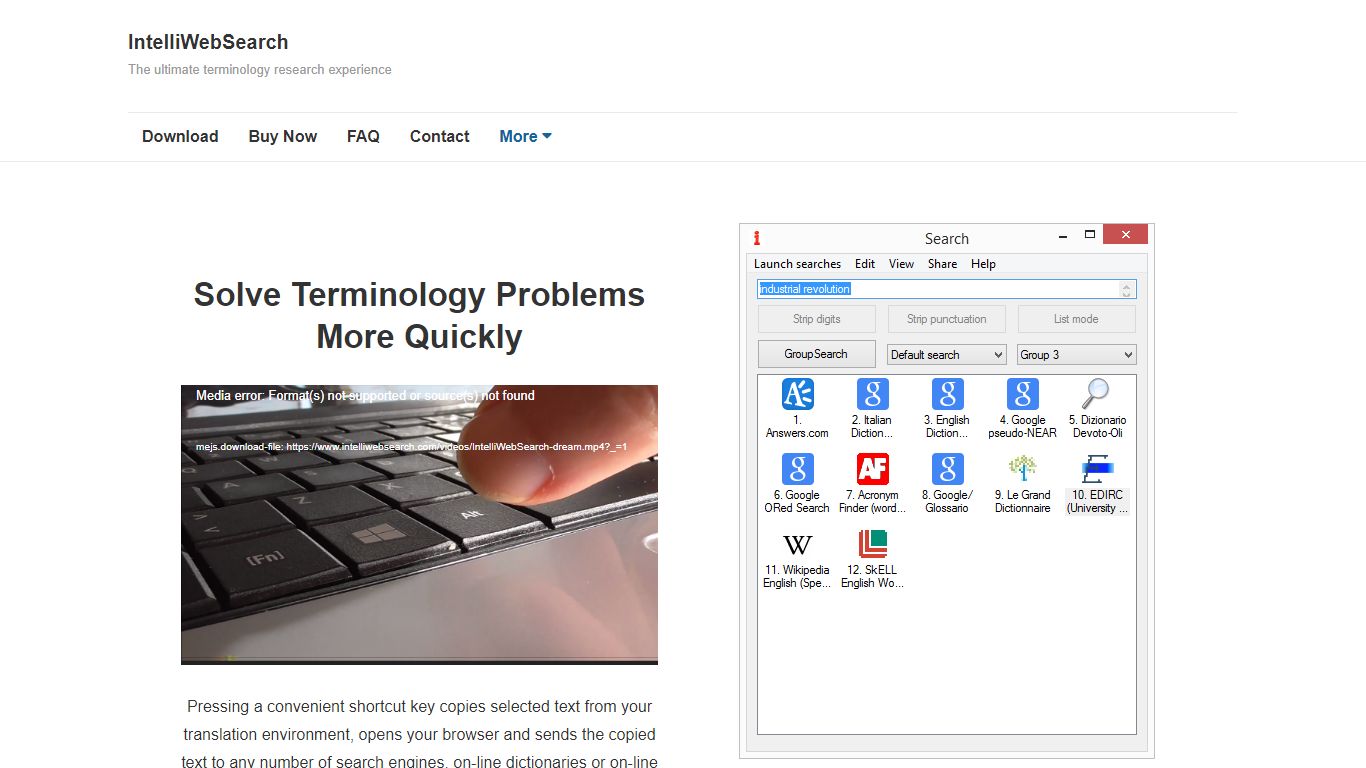Viewport: 1366px width, 768px height.
Task: Expand the Group 3 dropdown
Action: click(x=1076, y=355)
